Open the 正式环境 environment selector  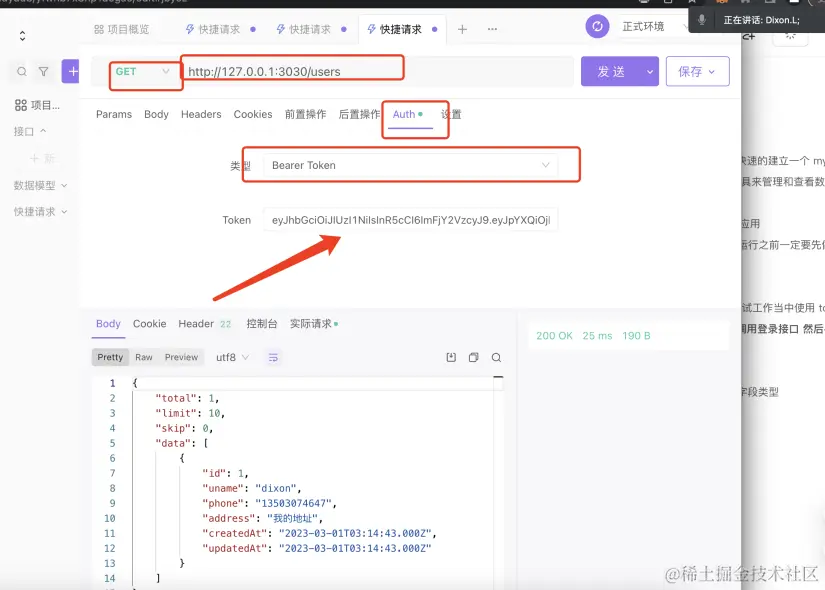click(x=653, y=26)
